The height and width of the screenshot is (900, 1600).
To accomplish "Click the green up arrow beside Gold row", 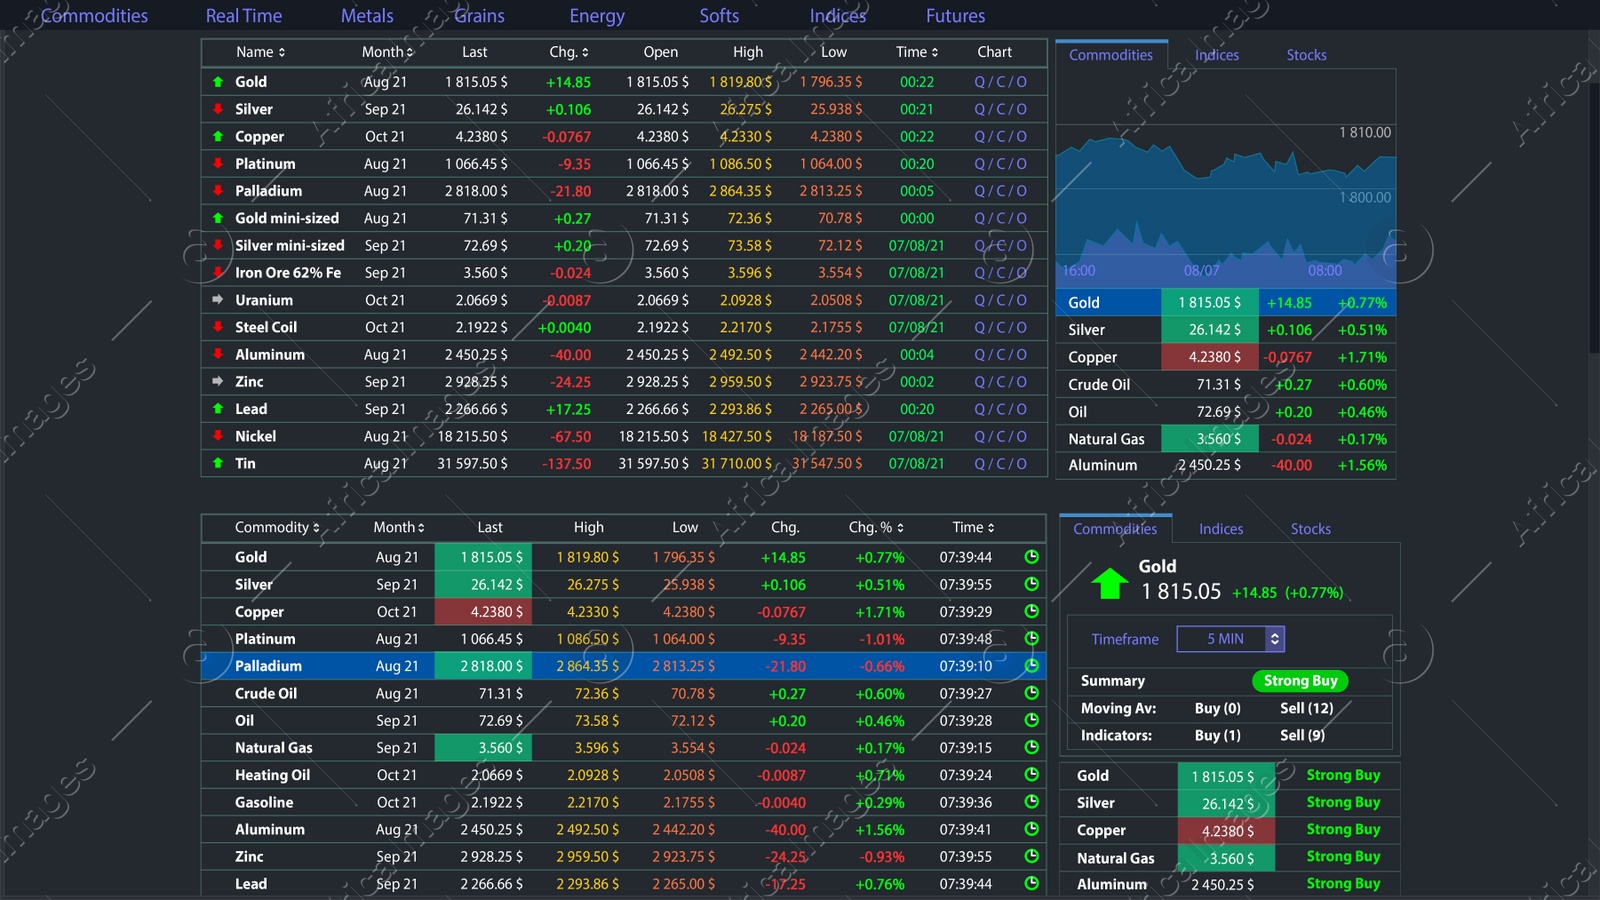I will pos(218,82).
